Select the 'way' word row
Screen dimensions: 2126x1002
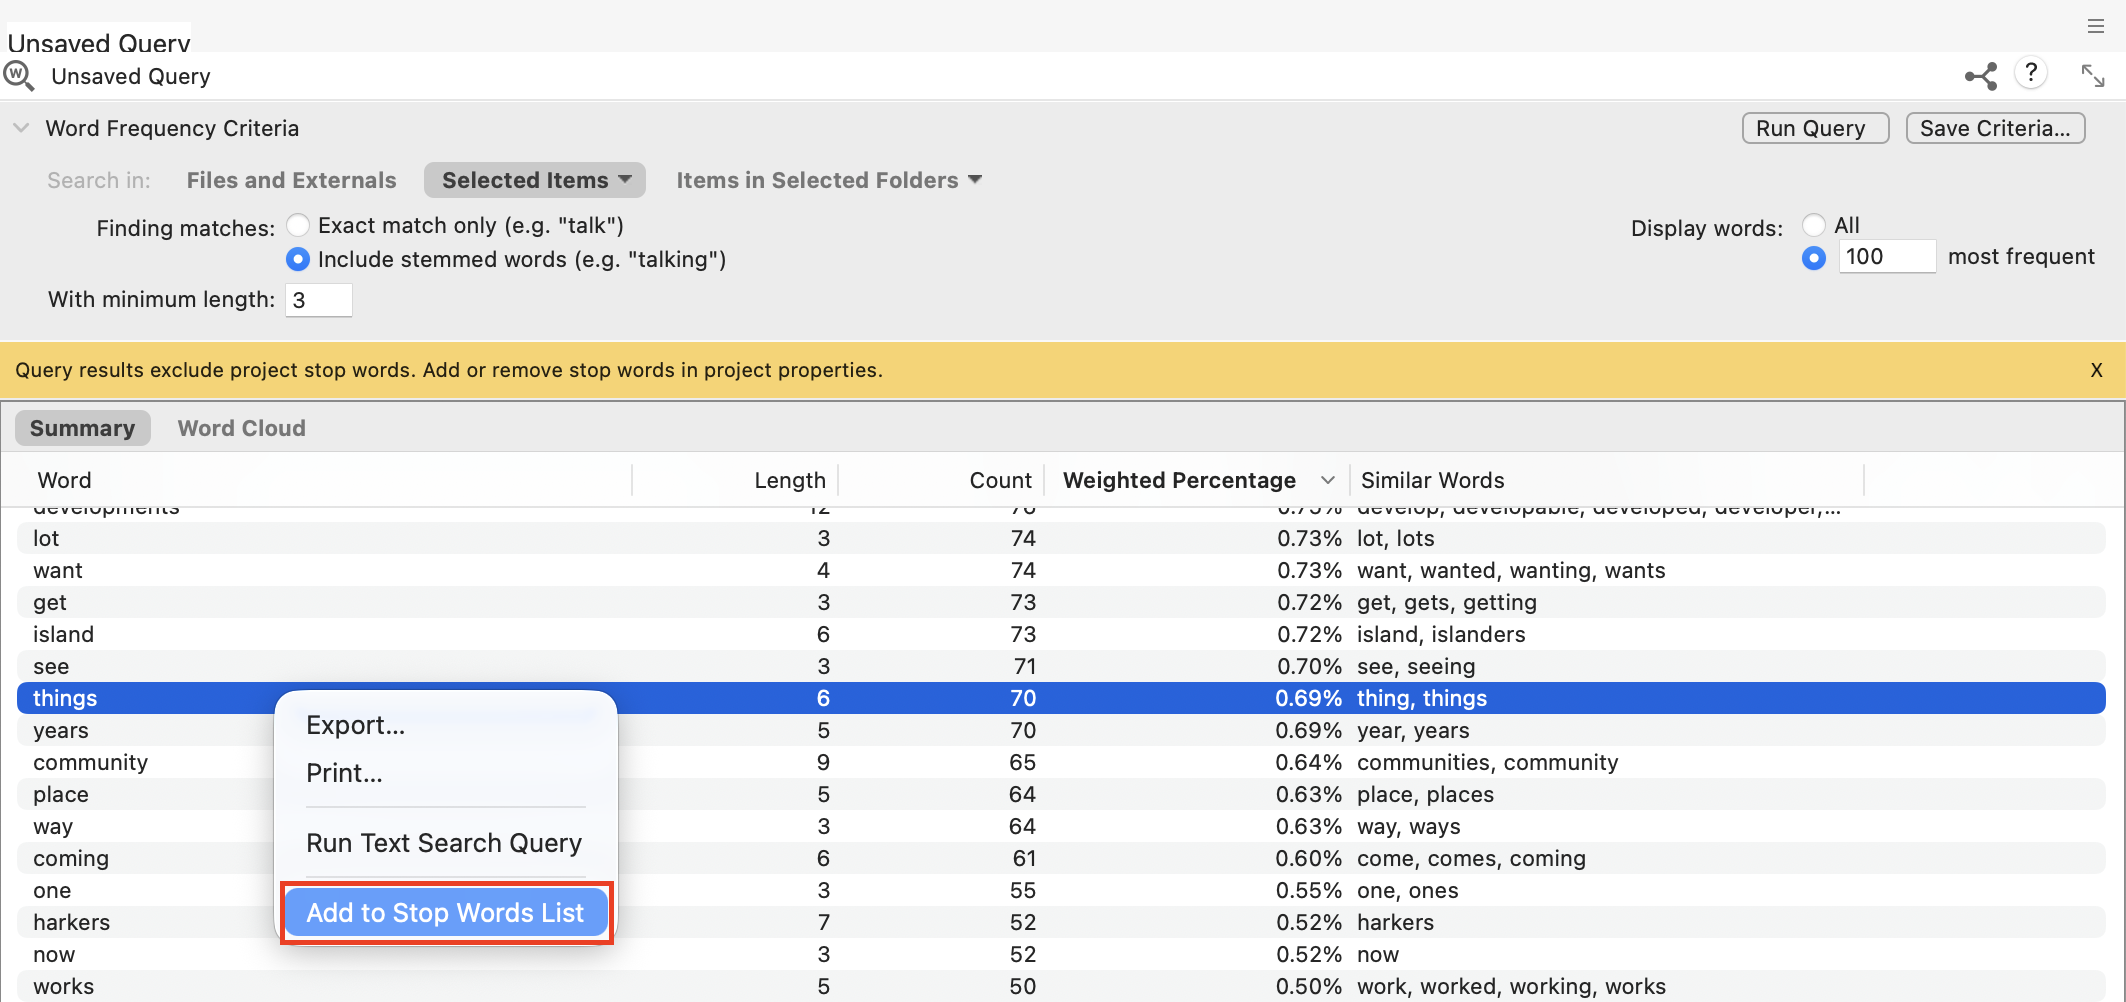point(1061,826)
